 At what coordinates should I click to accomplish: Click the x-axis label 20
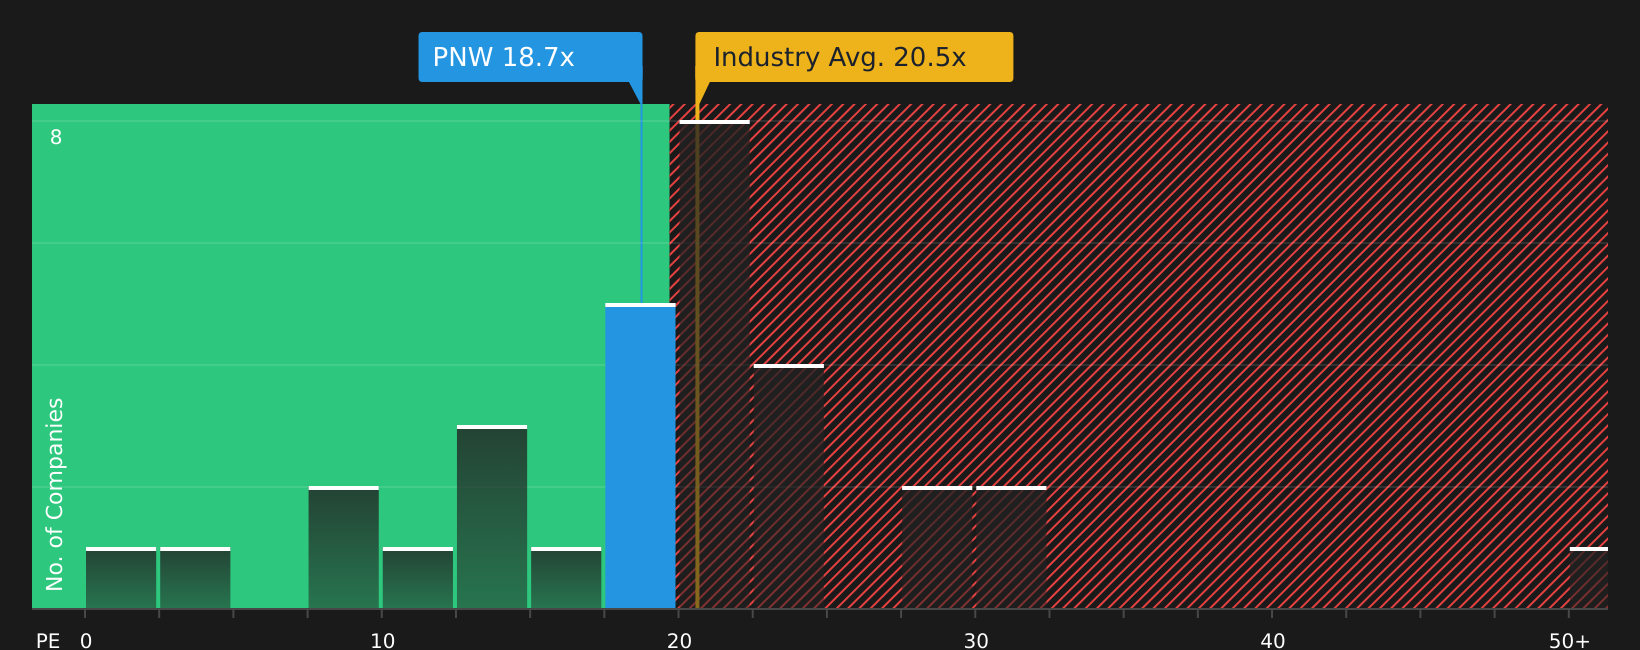679,641
